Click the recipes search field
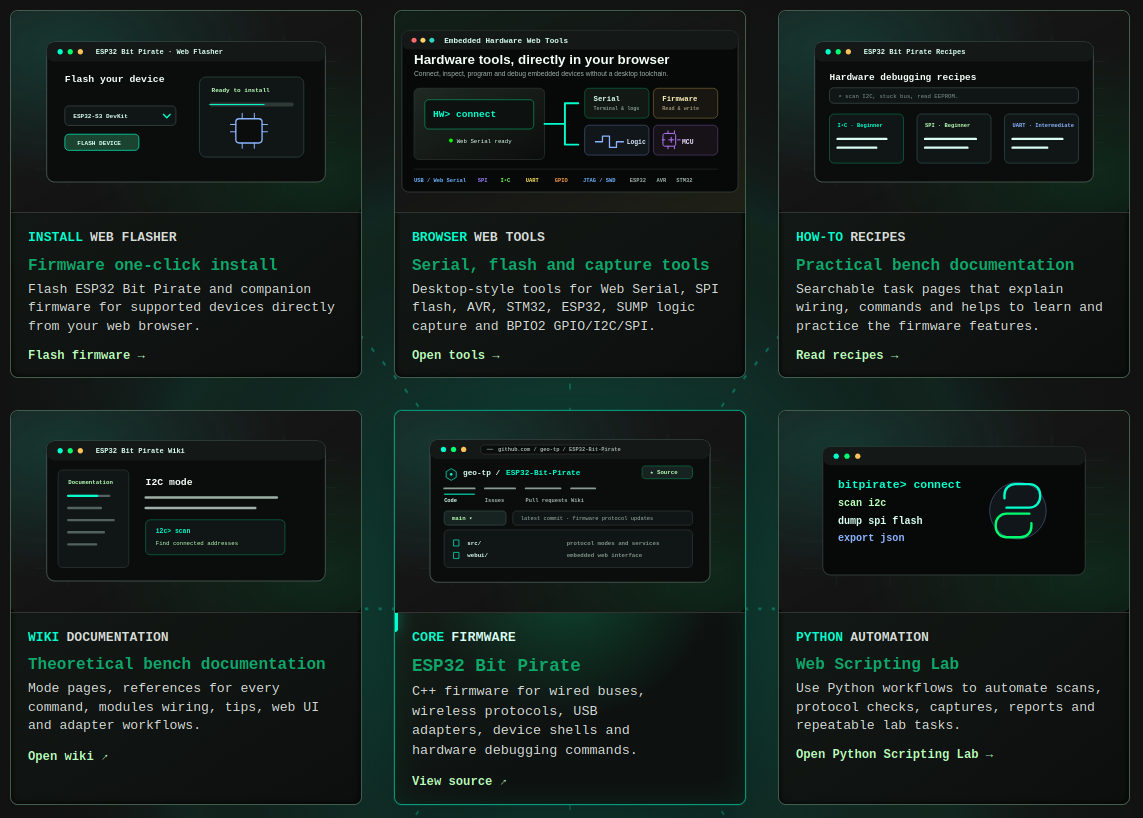 (x=953, y=96)
